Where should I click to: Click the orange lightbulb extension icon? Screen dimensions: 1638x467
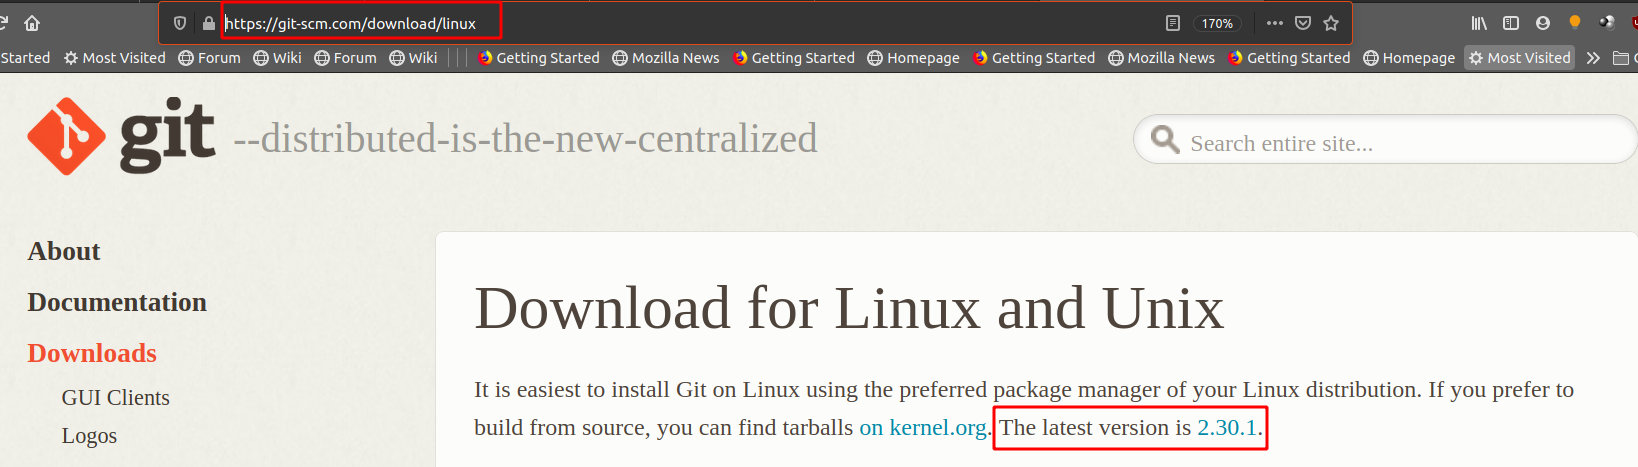1575,22
